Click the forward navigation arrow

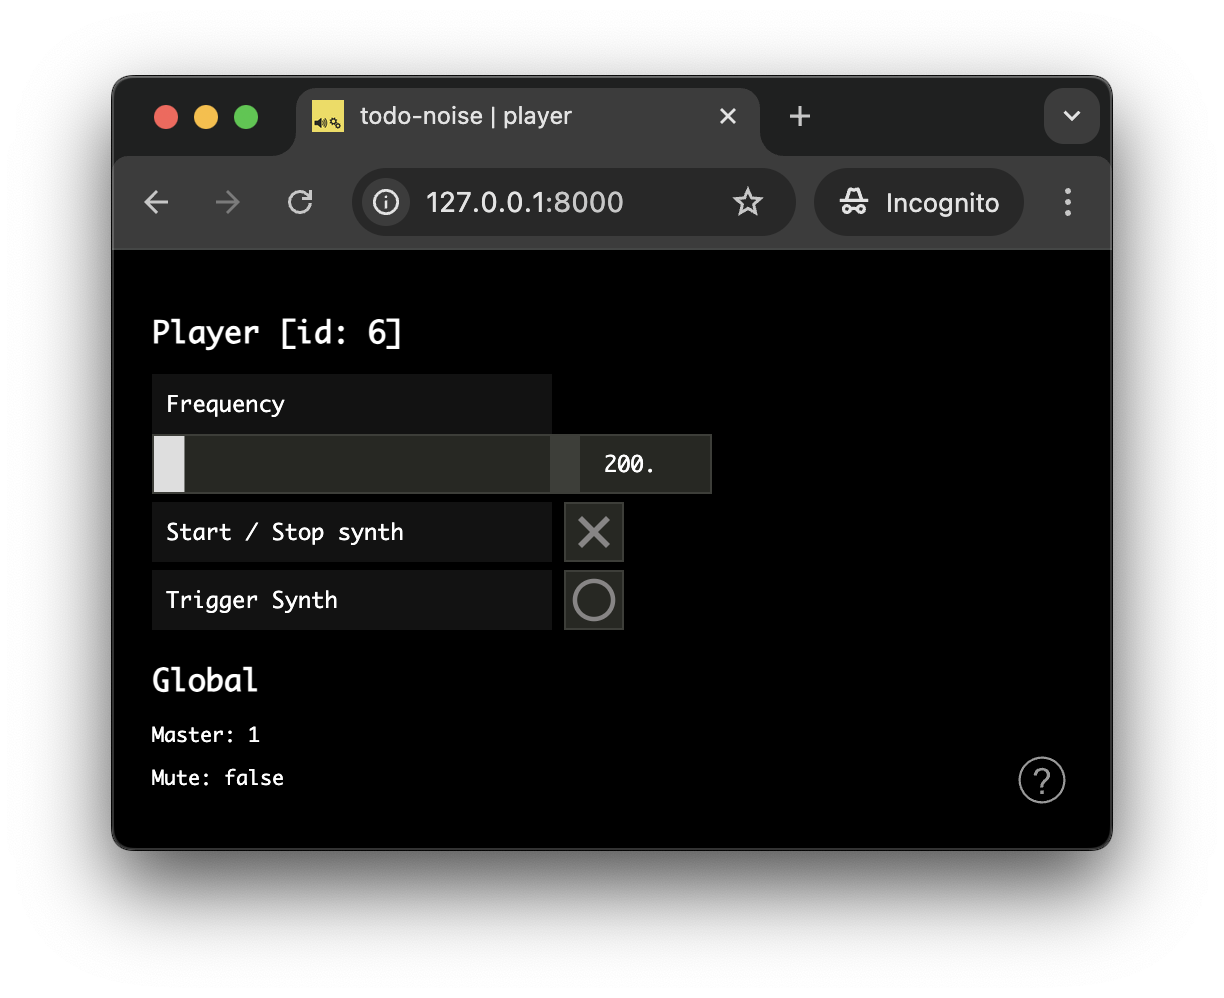pos(227,202)
